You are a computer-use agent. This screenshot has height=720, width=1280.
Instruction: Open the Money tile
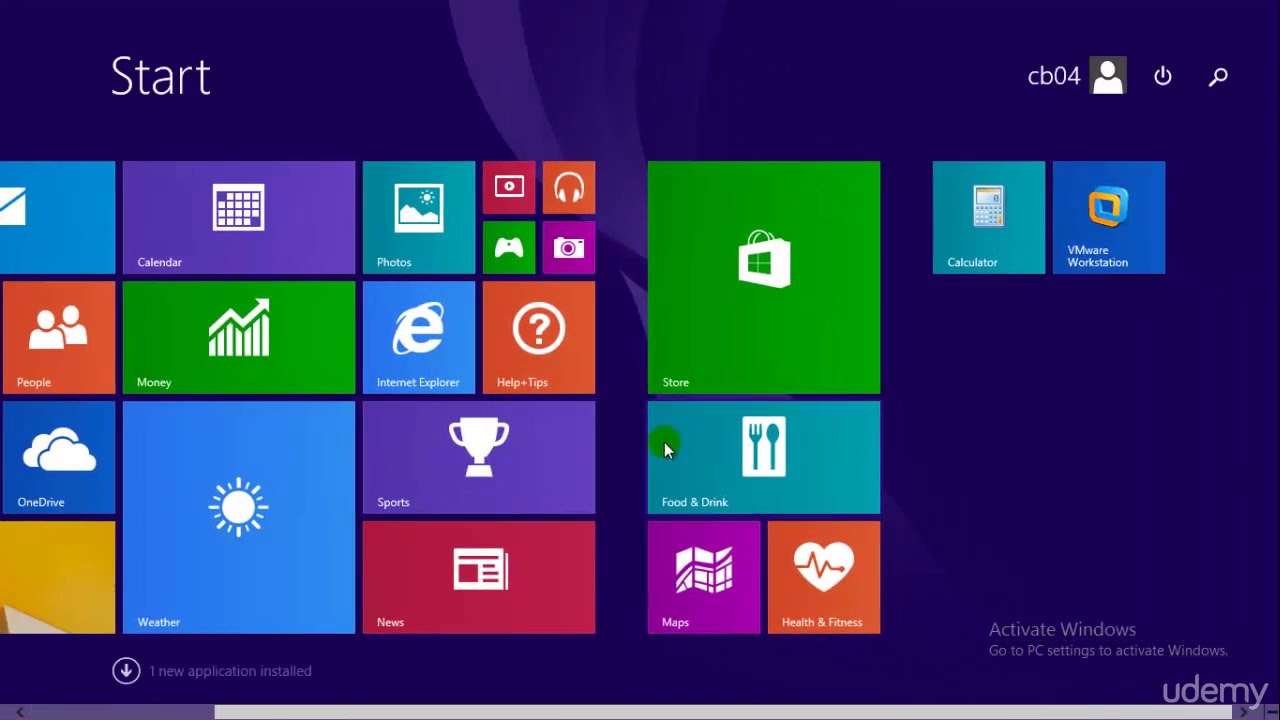click(239, 337)
